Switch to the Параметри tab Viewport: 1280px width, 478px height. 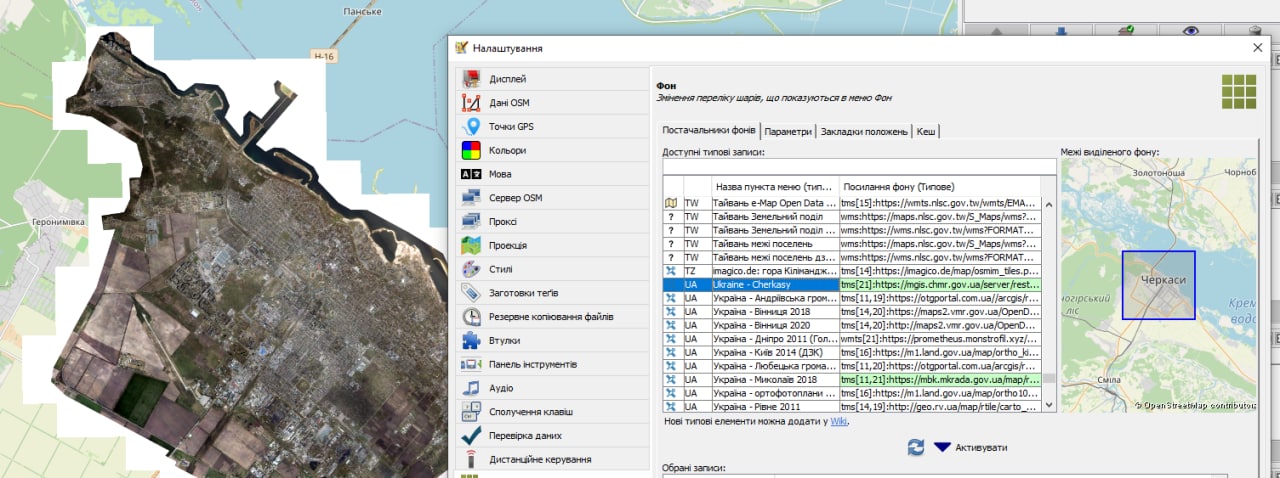[x=788, y=131]
